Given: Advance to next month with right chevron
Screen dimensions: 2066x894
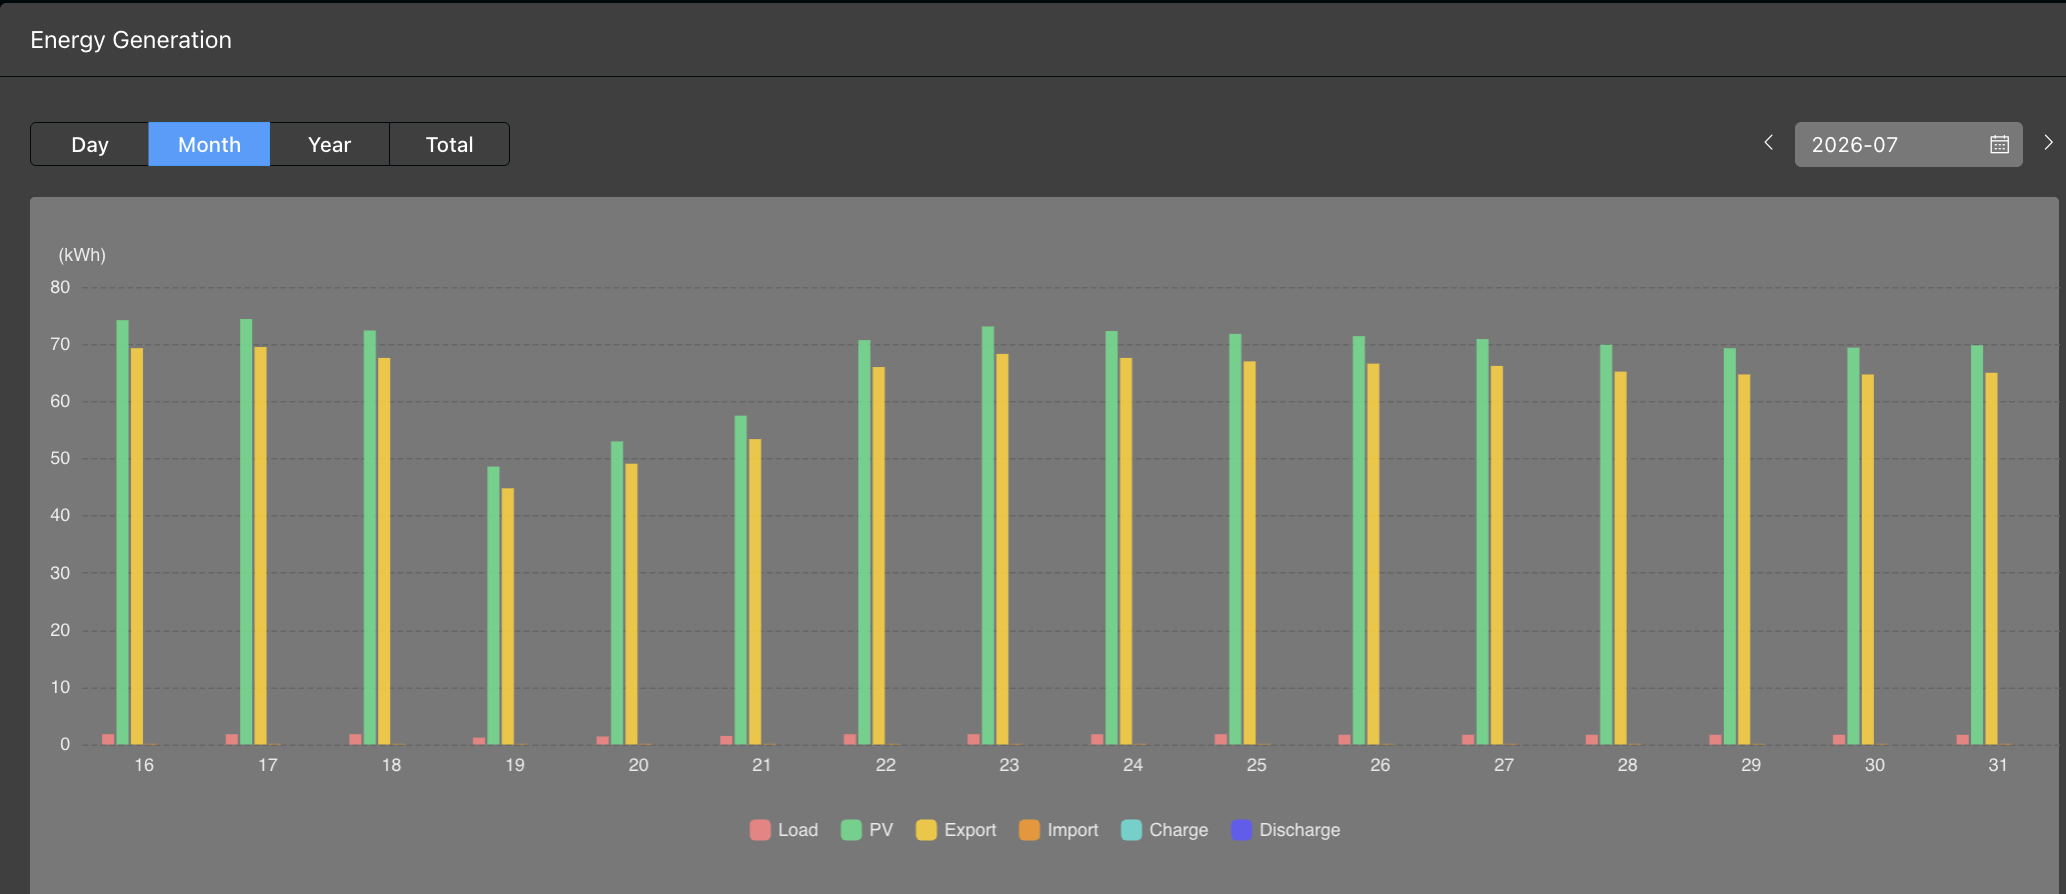Looking at the screenshot, I should pyautogui.click(x=2048, y=143).
